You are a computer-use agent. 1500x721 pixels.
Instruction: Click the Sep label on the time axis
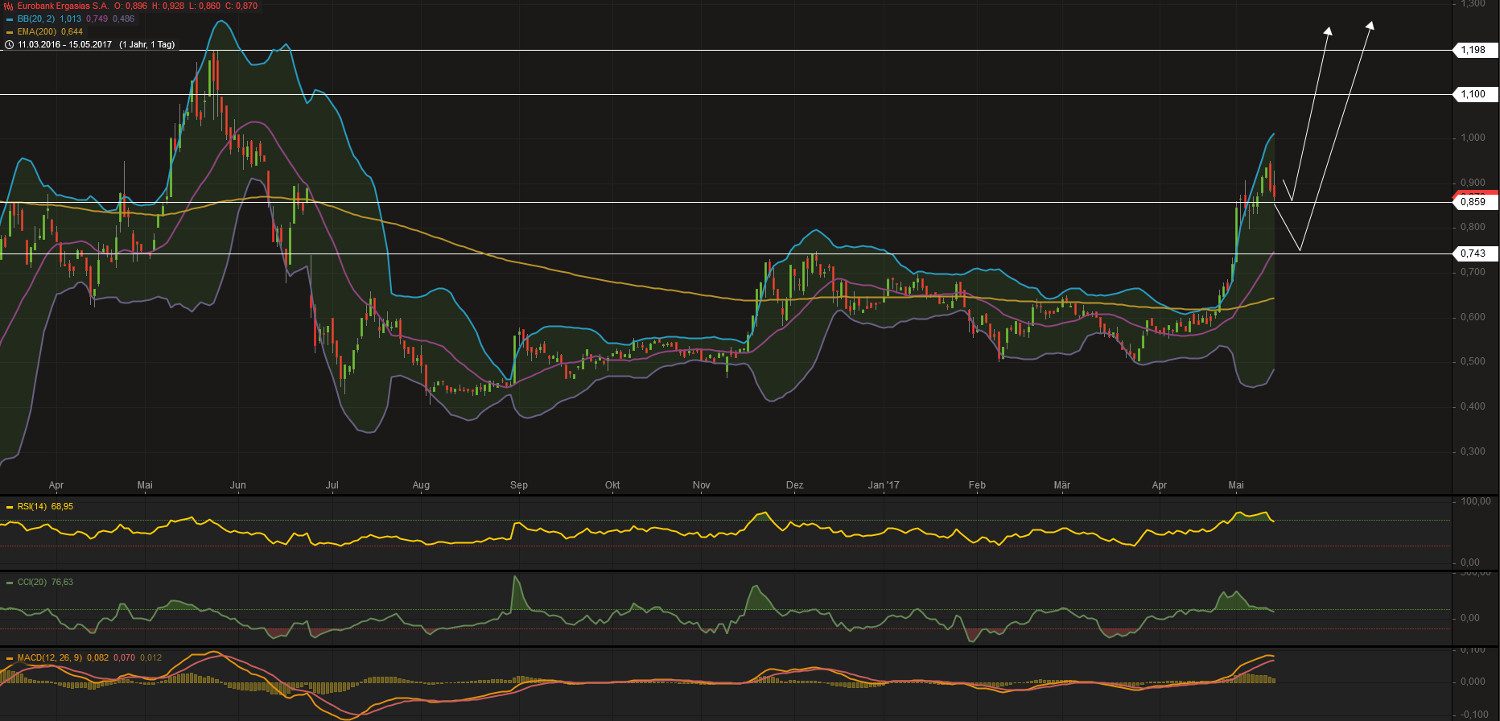[x=519, y=486]
